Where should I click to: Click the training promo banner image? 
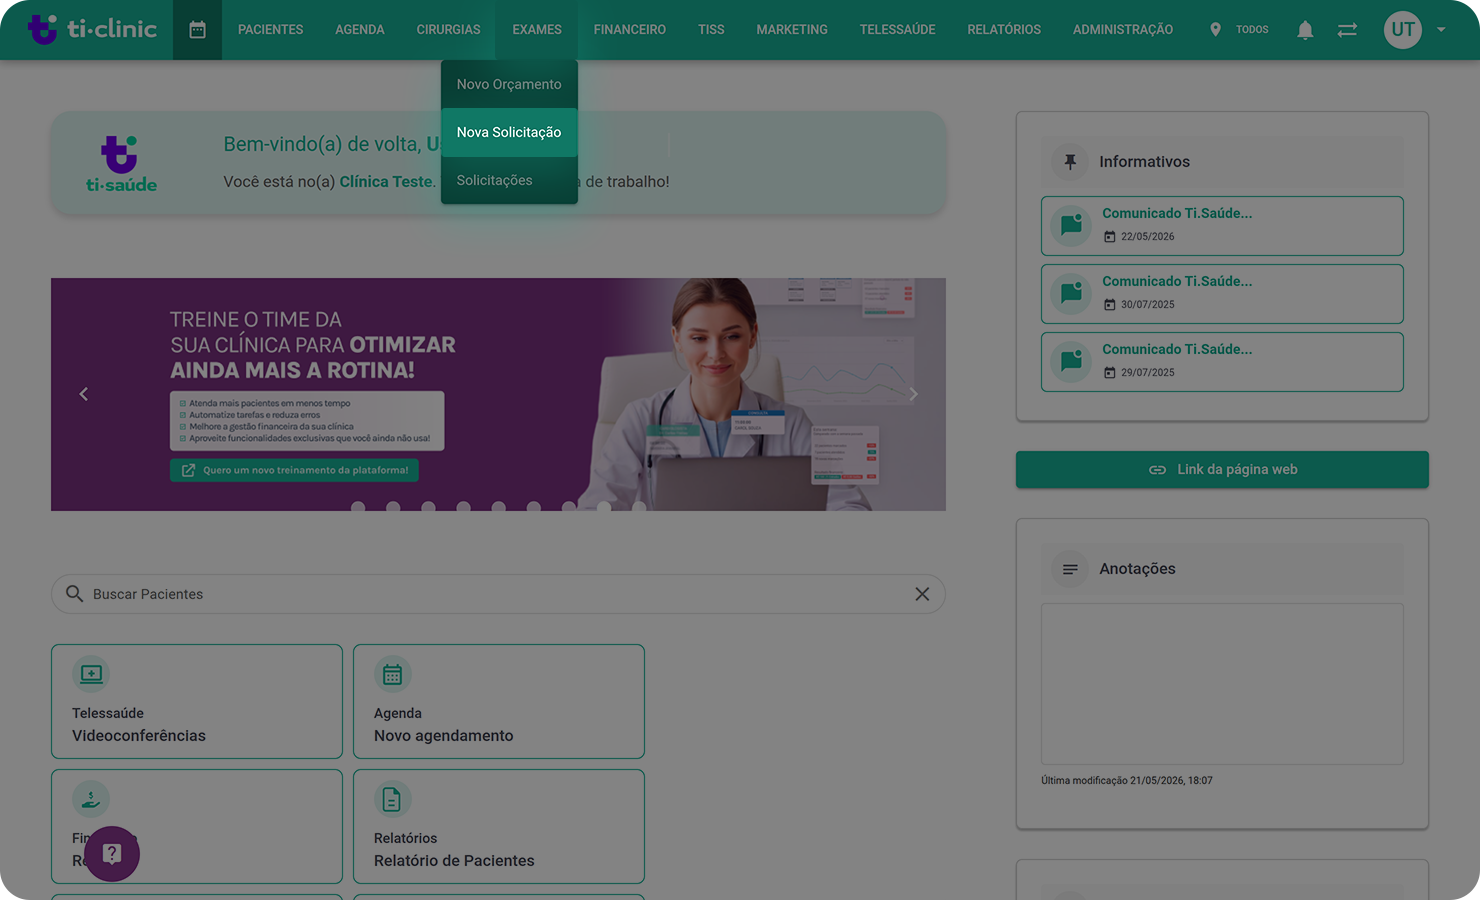pyautogui.click(x=498, y=394)
